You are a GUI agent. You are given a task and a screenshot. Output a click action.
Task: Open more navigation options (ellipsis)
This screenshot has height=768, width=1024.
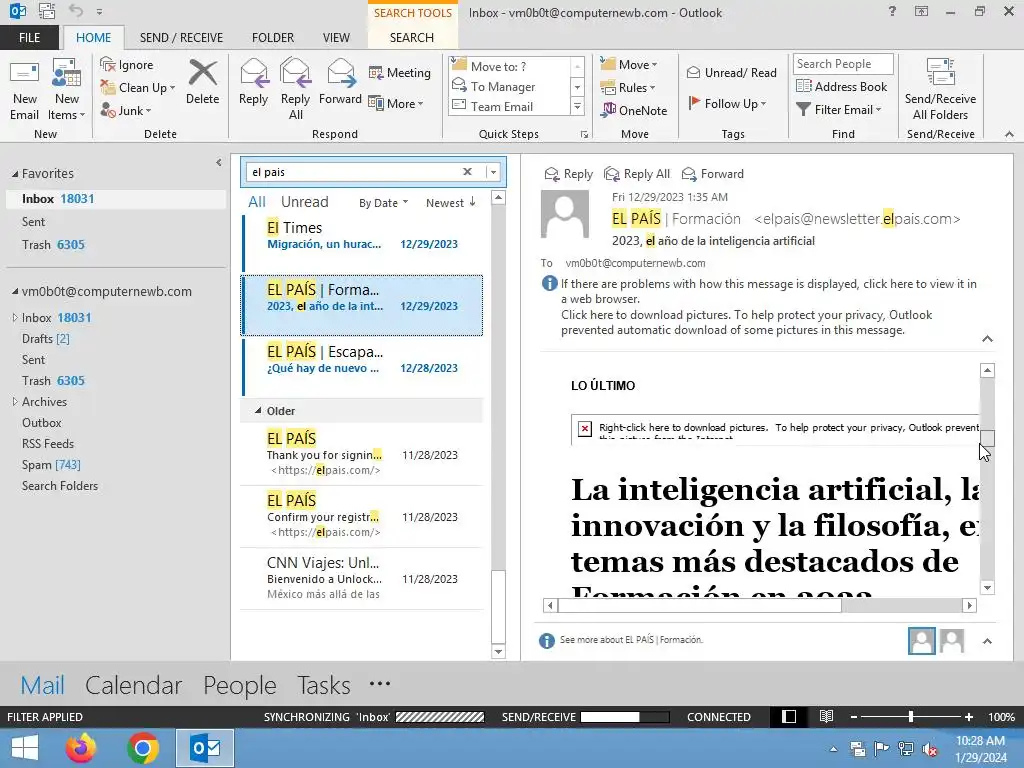(380, 684)
